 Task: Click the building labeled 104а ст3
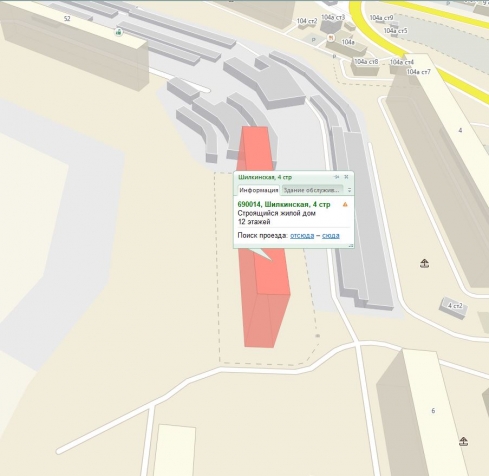pos(332,23)
